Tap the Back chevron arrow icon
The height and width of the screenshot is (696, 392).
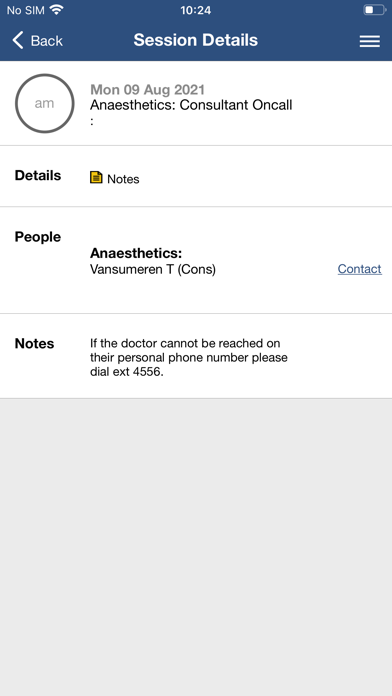pos(18,40)
